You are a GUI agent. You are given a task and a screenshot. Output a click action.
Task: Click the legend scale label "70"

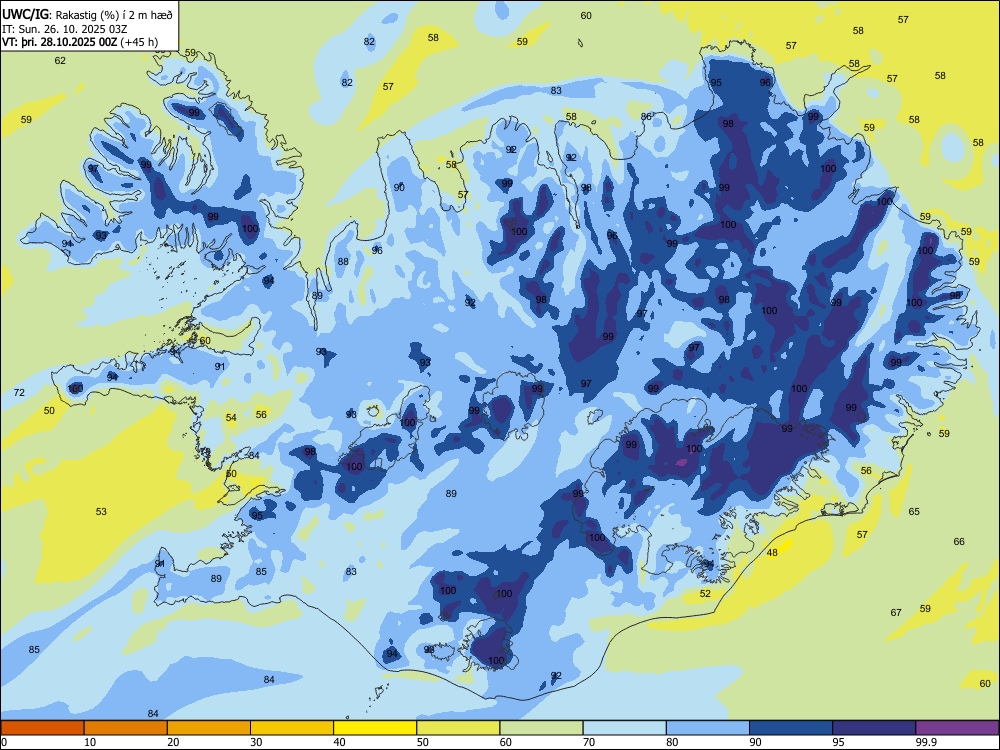click(589, 742)
